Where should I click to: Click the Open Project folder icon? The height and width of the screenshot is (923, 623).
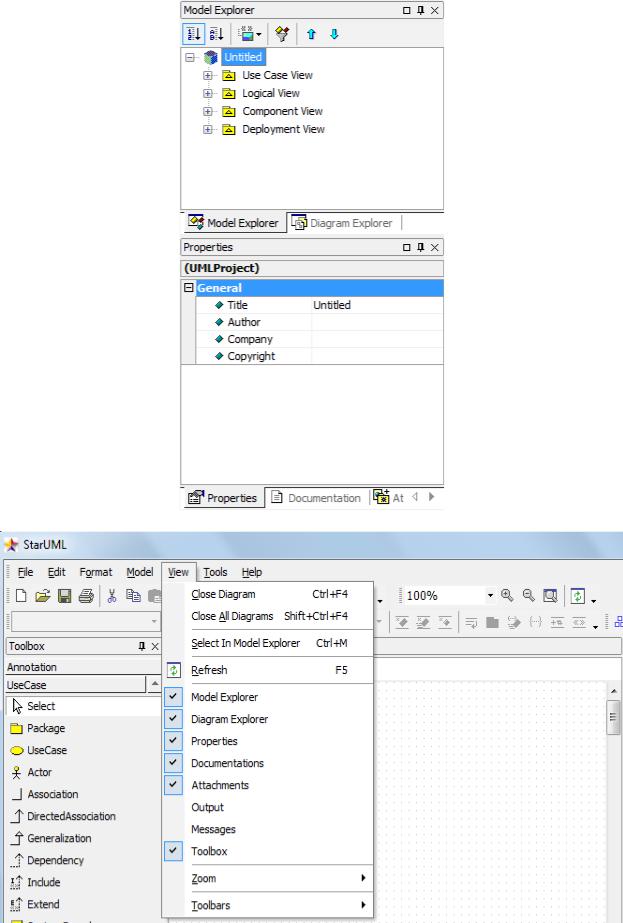[42, 596]
